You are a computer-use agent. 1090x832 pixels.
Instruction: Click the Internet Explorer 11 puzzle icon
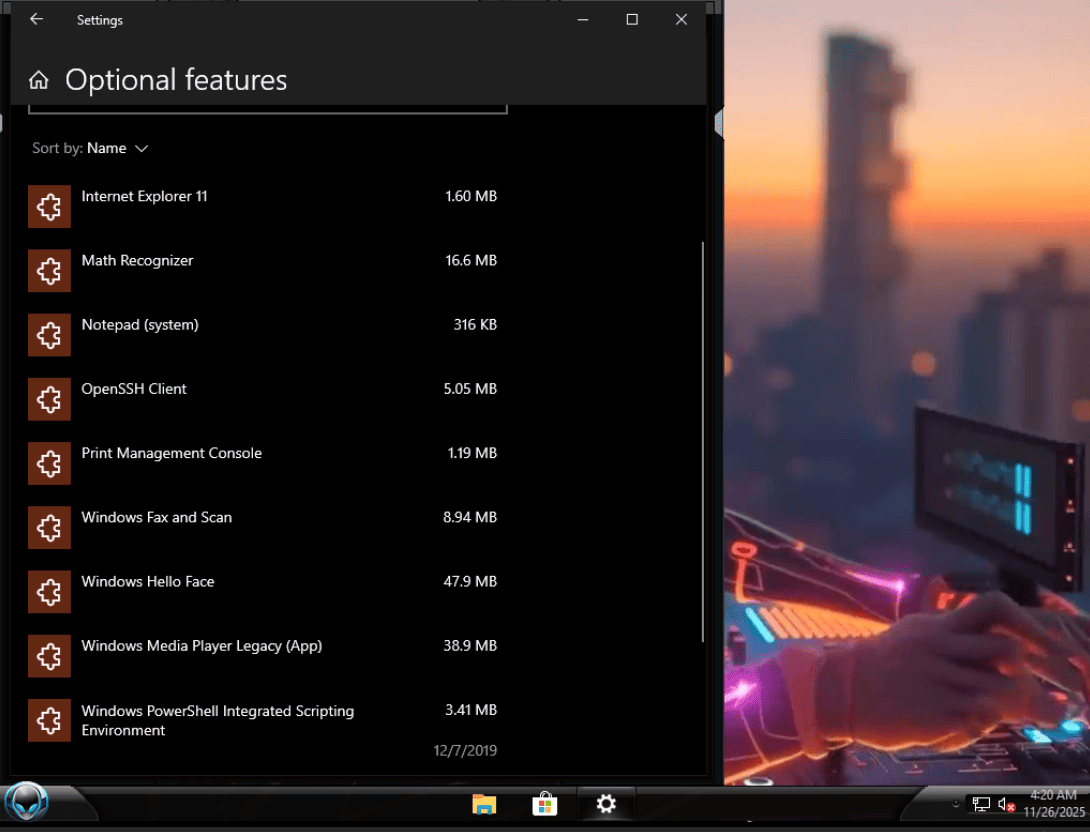coord(49,206)
